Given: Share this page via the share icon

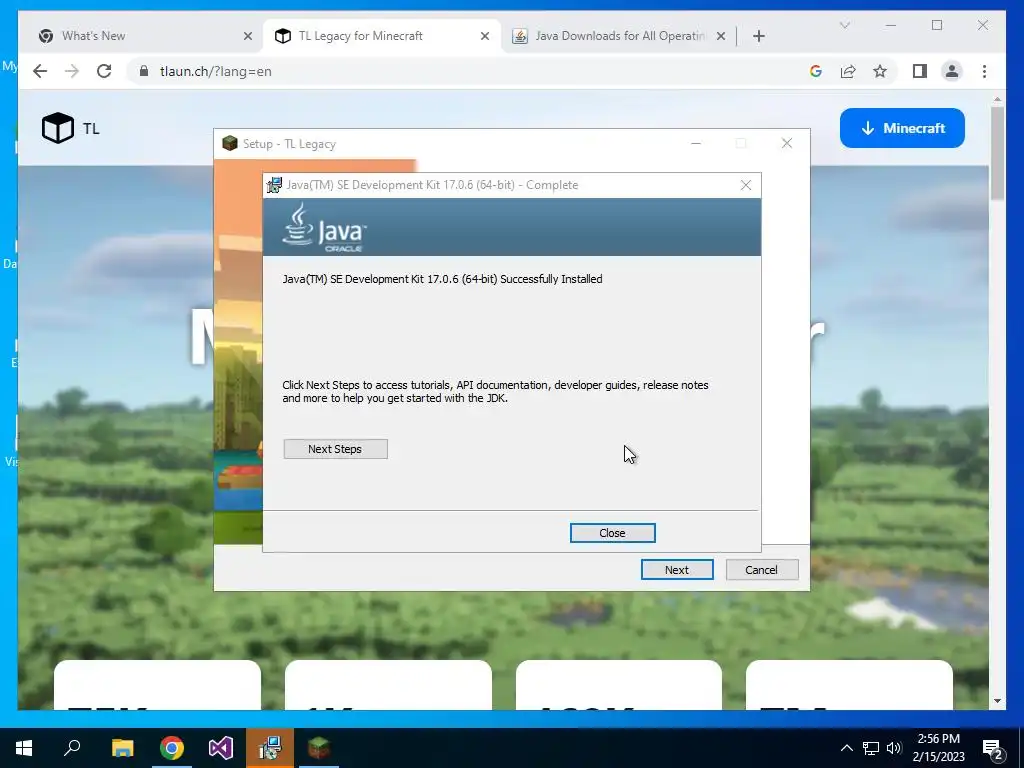Looking at the screenshot, I should (x=848, y=71).
